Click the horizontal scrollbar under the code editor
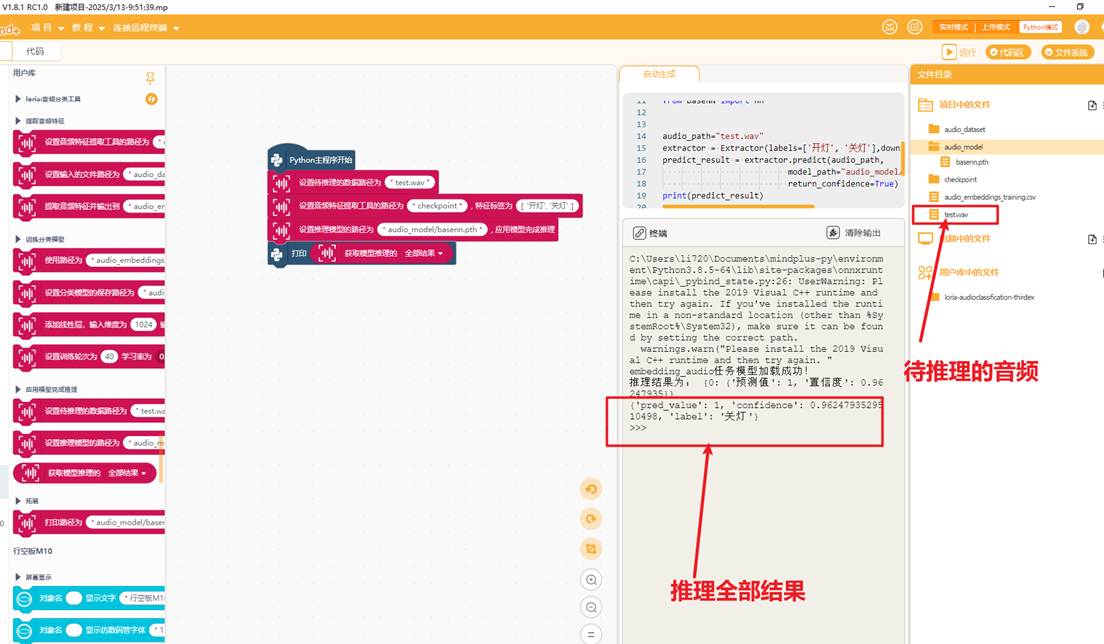 click(x=739, y=206)
